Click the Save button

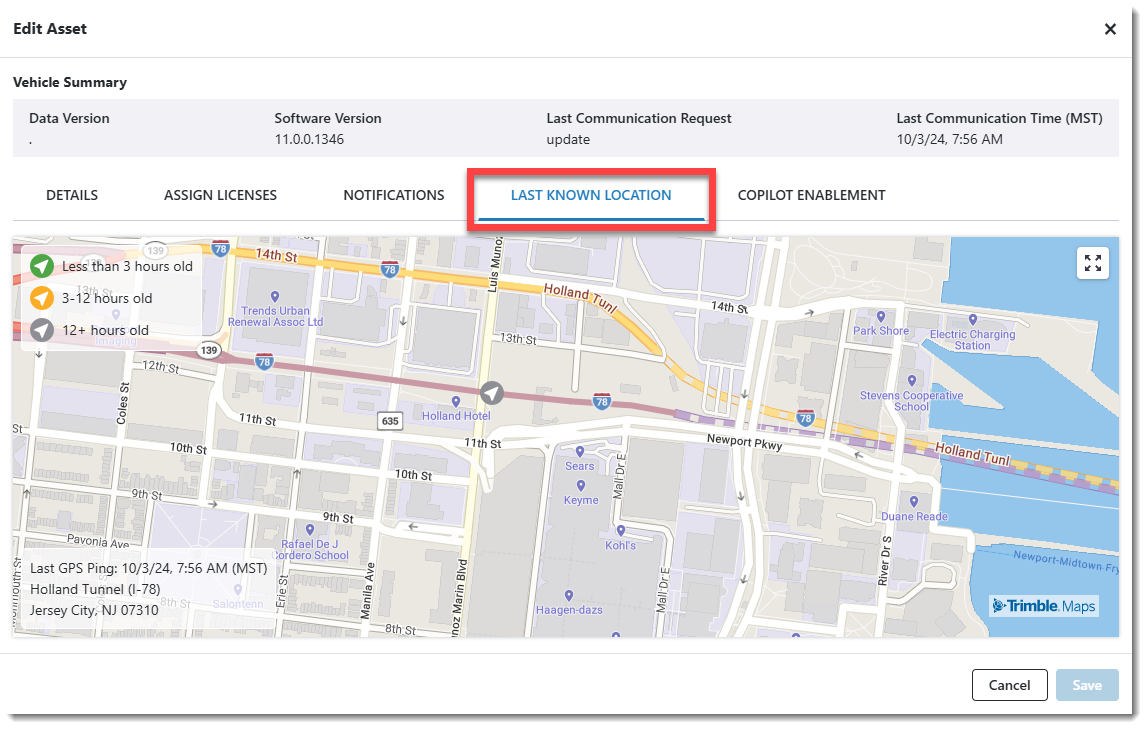point(1087,685)
